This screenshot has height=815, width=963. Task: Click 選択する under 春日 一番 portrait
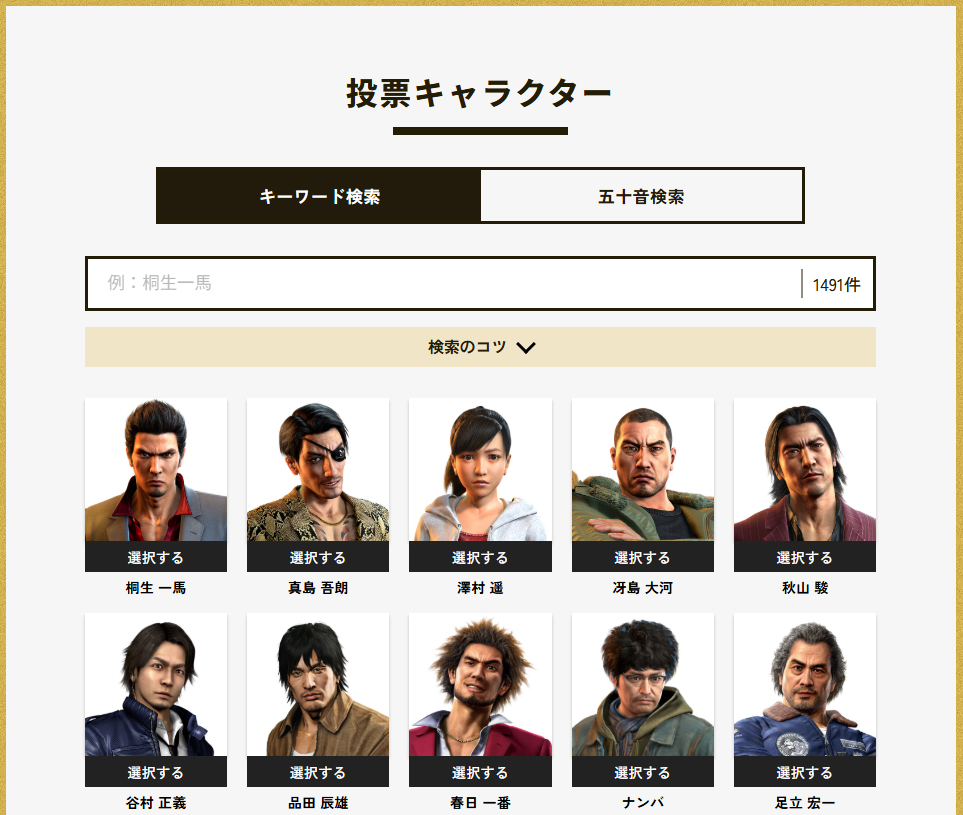click(480, 772)
